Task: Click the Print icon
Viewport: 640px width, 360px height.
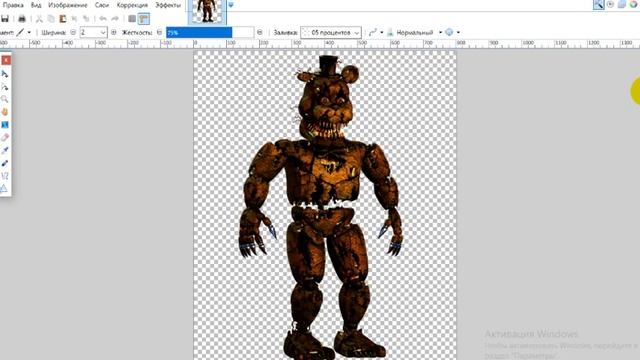Action: pyautogui.click(x=22, y=19)
